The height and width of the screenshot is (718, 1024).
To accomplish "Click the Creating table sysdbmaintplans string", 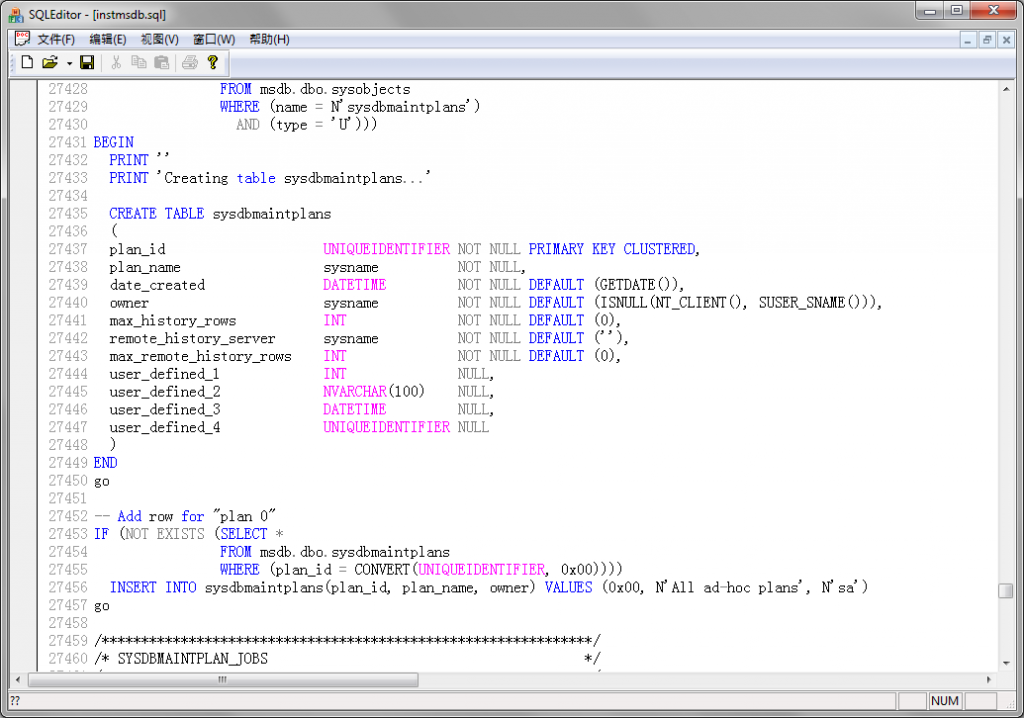I will 293,178.
